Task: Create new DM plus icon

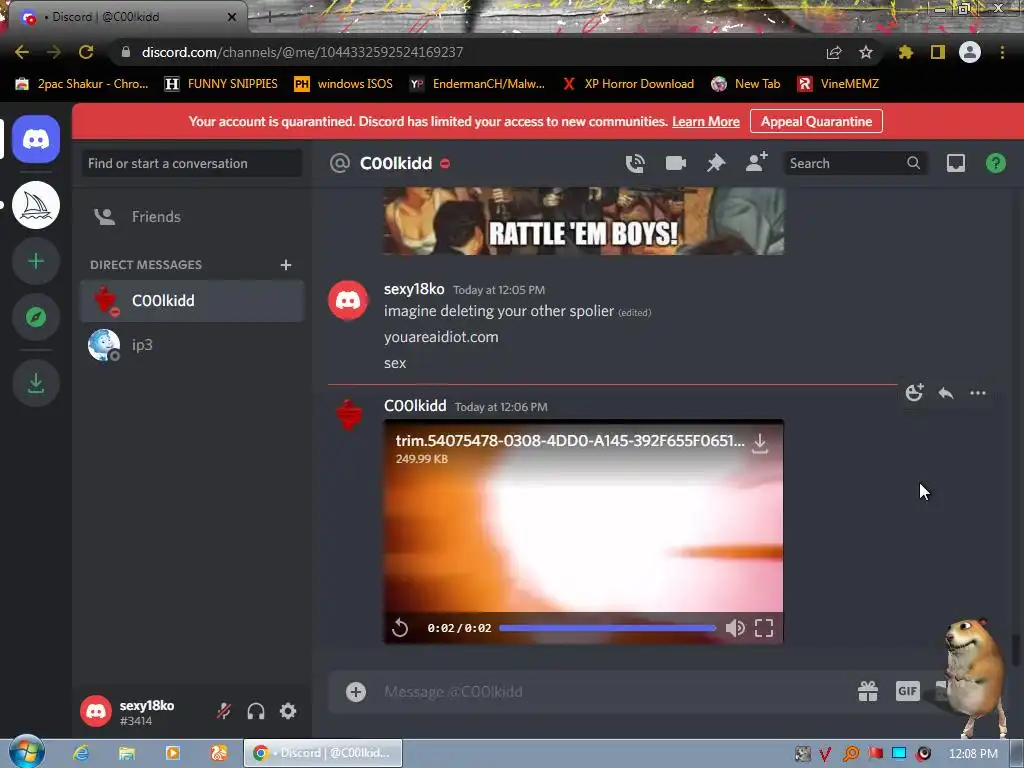Action: tap(285, 264)
